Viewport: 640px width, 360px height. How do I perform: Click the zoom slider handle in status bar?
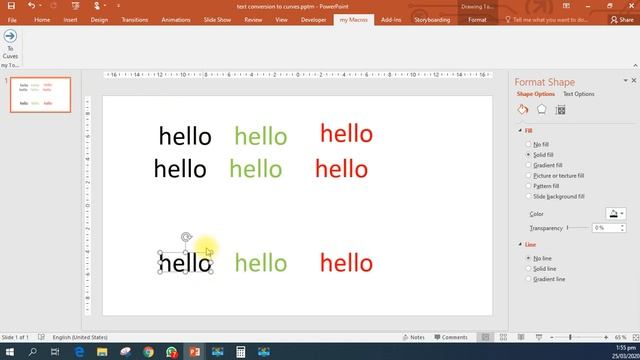570,338
